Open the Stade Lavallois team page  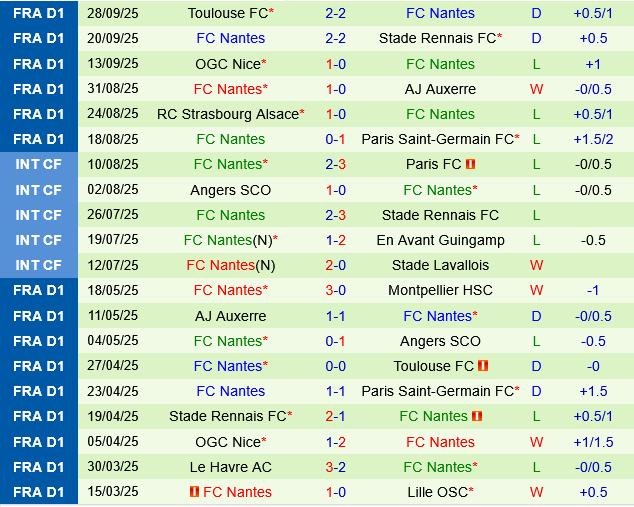(440, 265)
